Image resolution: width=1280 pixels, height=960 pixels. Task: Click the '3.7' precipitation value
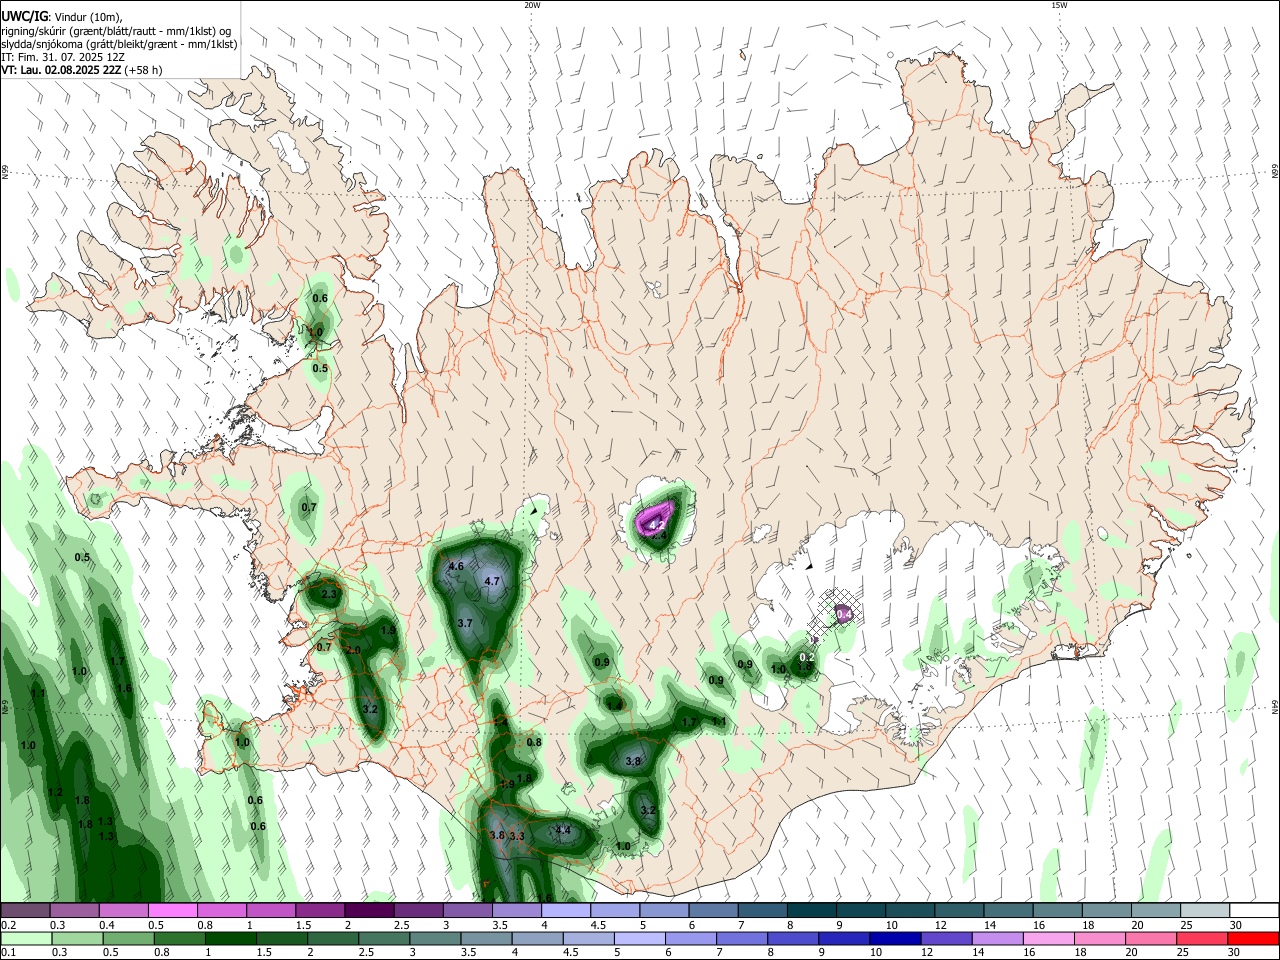[464, 623]
